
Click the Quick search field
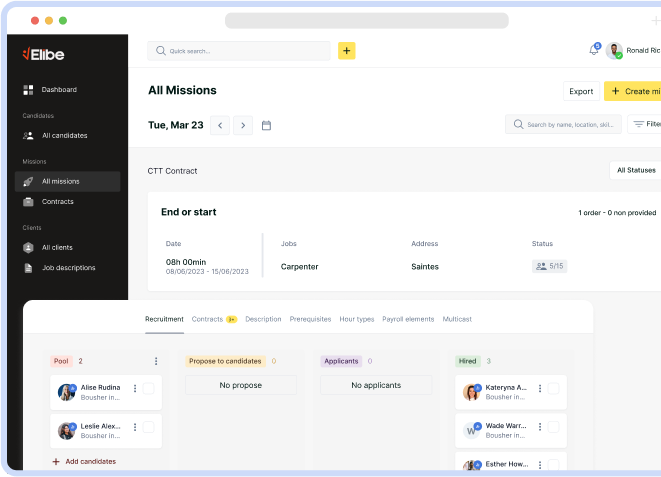[238, 51]
